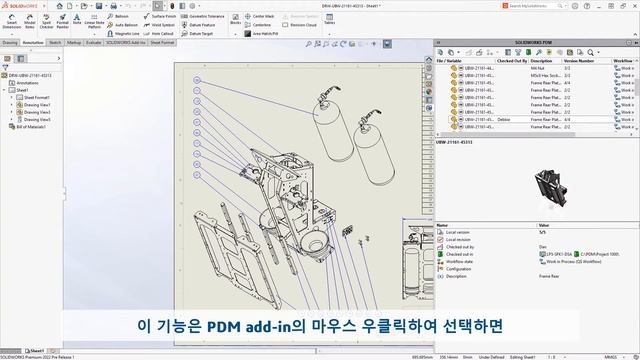Open the SOLIDWORKS Add-Ins tab
Screen dimensions: 640x360
click(126, 42)
